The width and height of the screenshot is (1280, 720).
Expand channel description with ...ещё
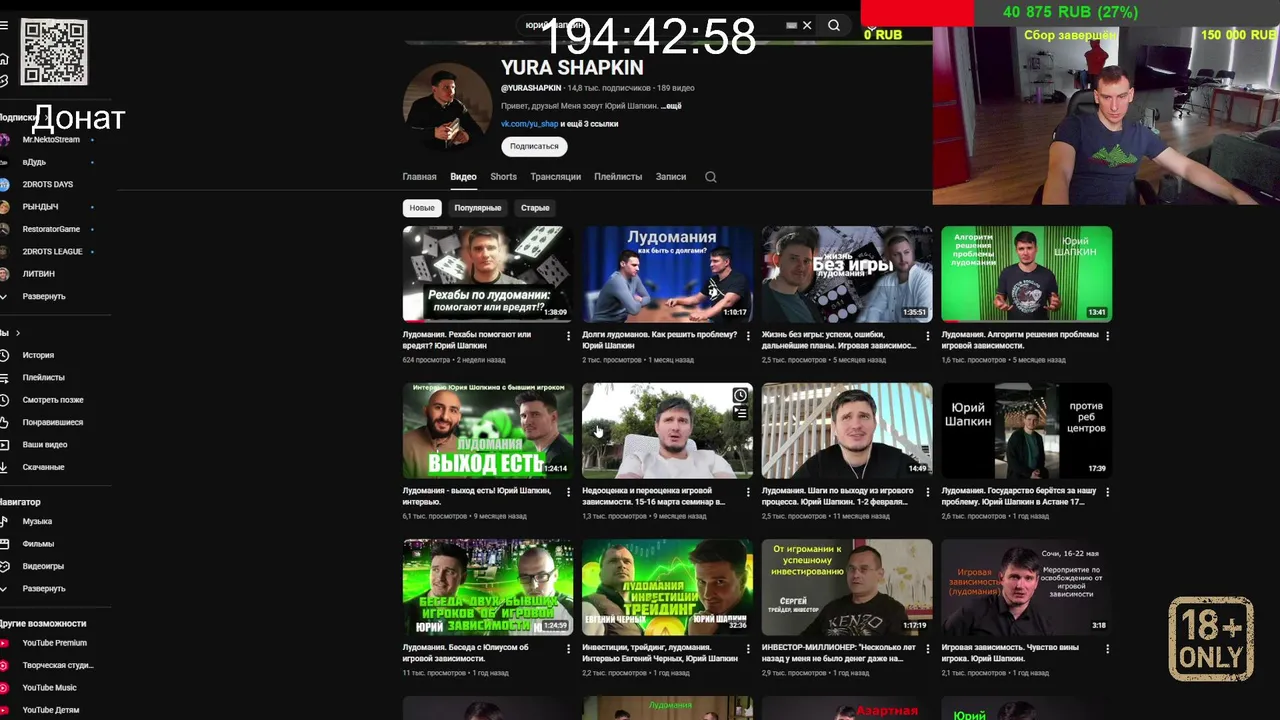click(x=671, y=106)
